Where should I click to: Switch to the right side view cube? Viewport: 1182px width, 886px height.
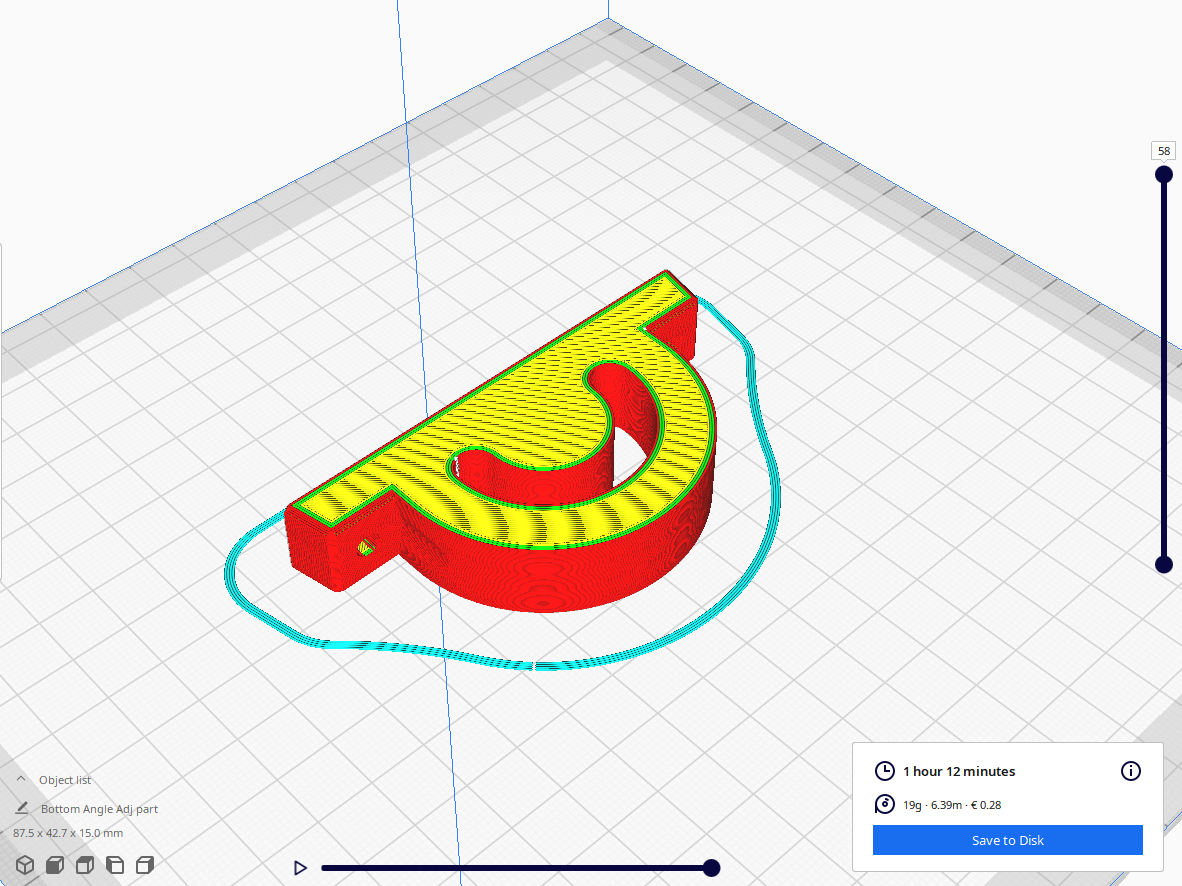coord(145,865)
